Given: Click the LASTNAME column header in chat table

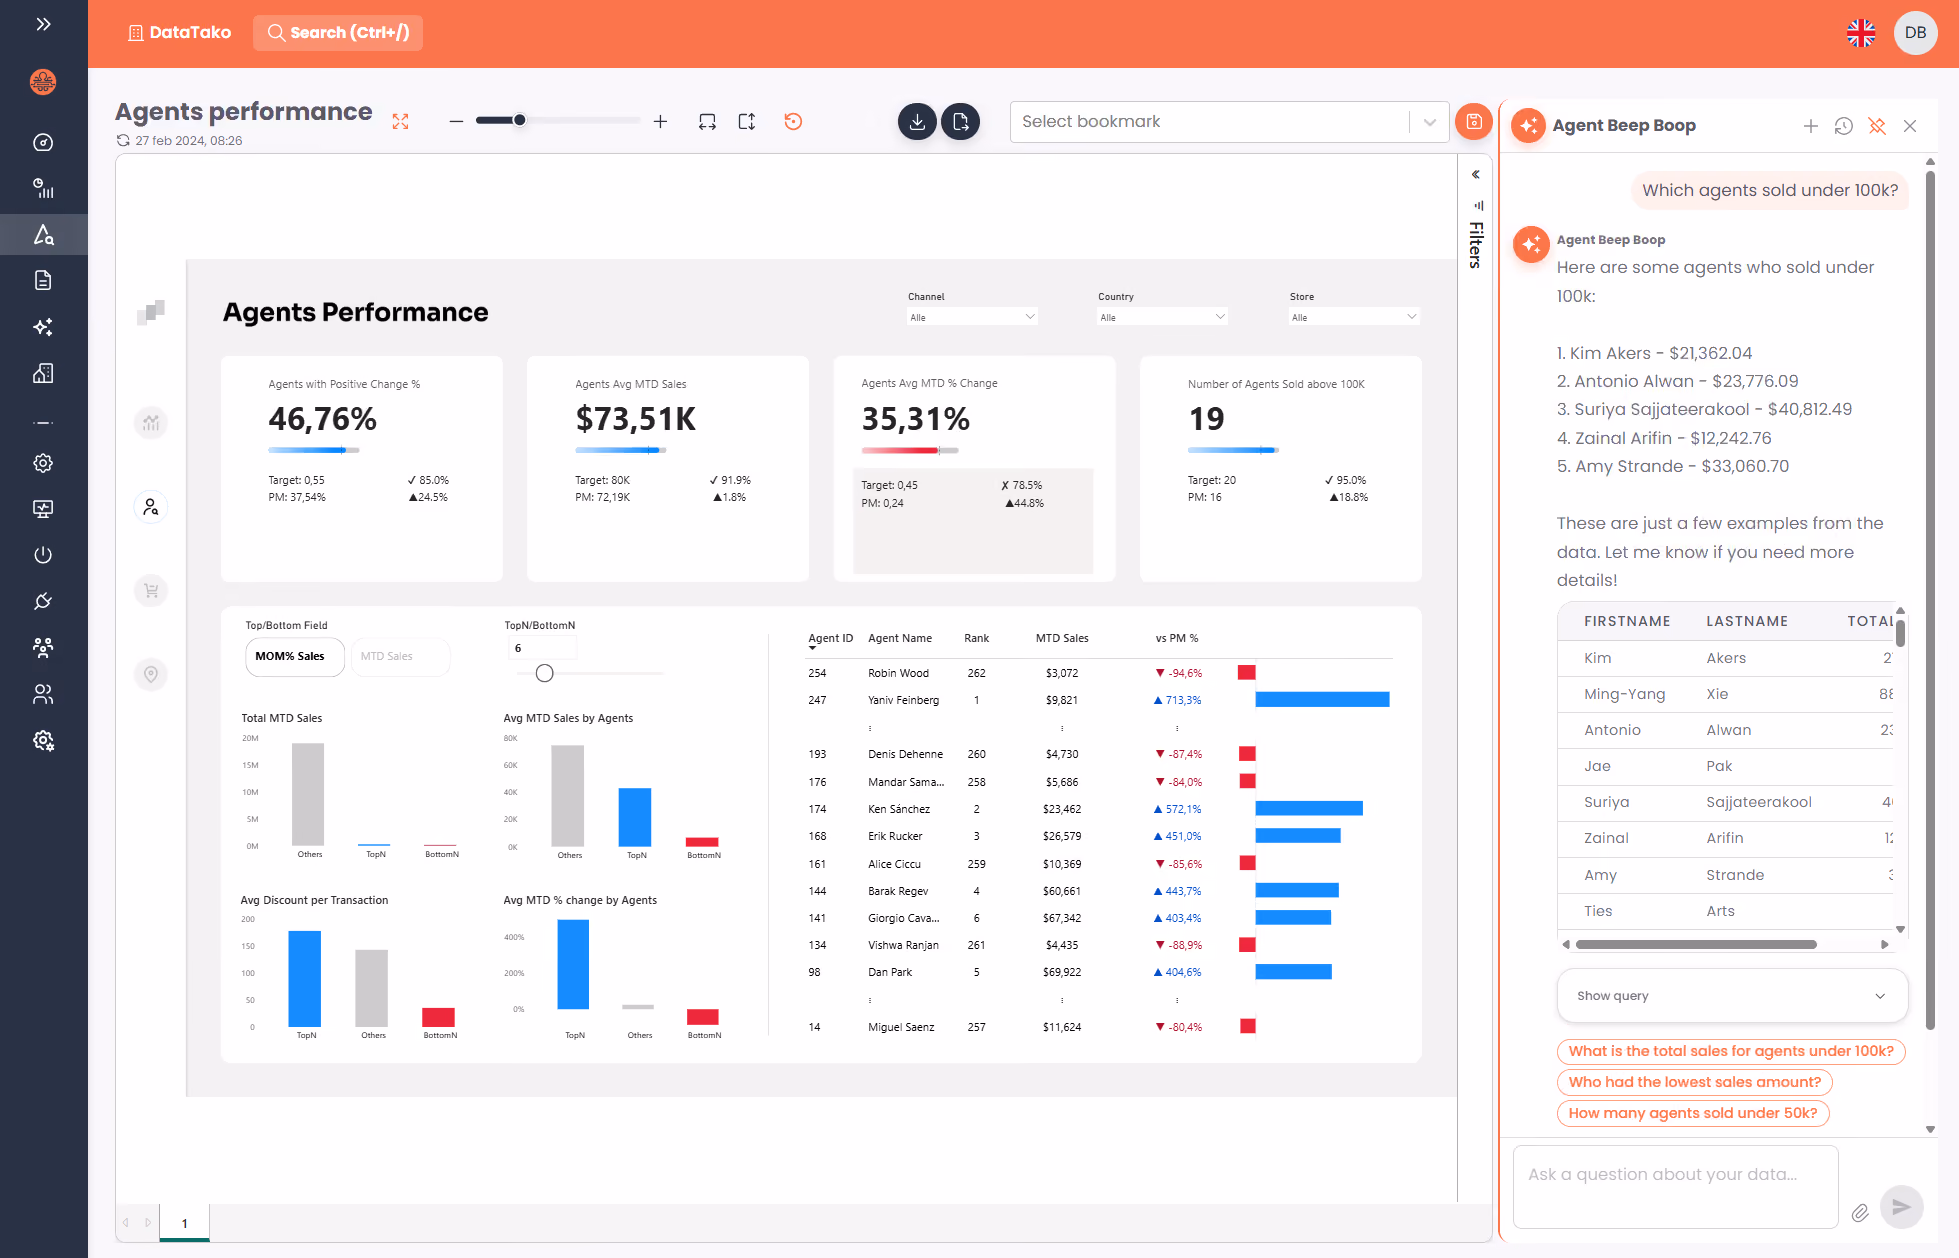Looking at the screenshot, I should 1746,621.
